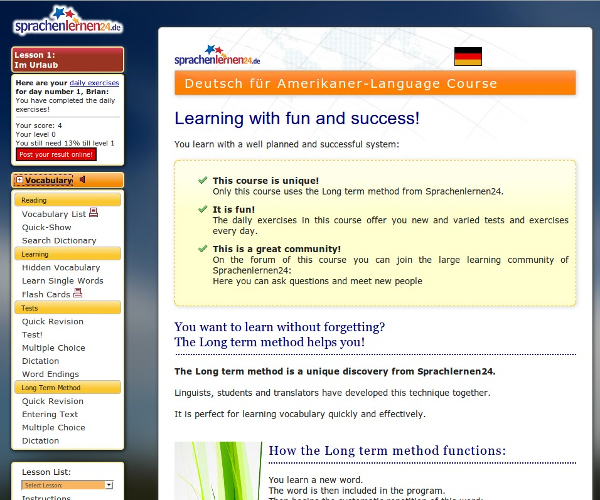This screenshot has height=500, width=600.
Task: Collapse the Vocabulary section expander
Action: coord(20,180)
